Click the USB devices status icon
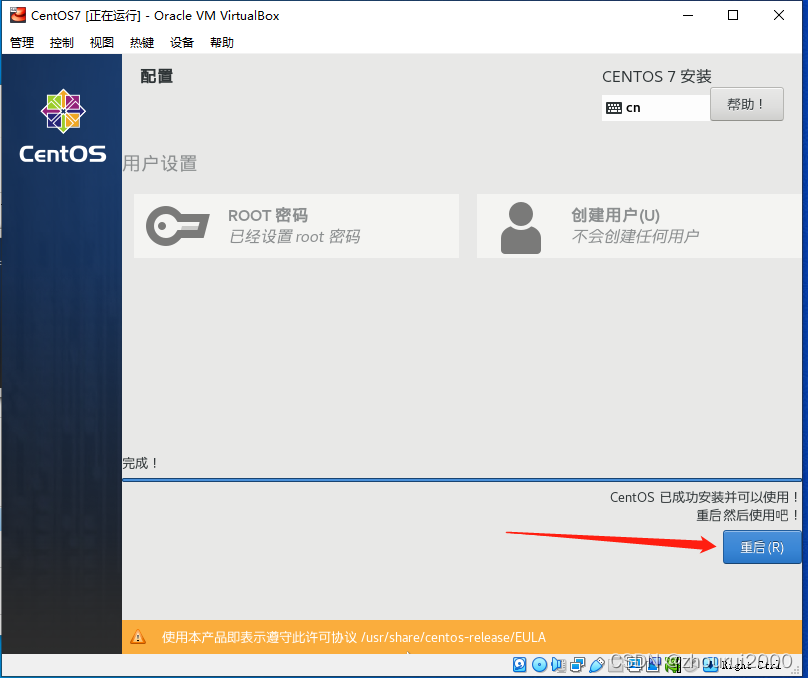808x678 pixels. [x=597, y=665]
